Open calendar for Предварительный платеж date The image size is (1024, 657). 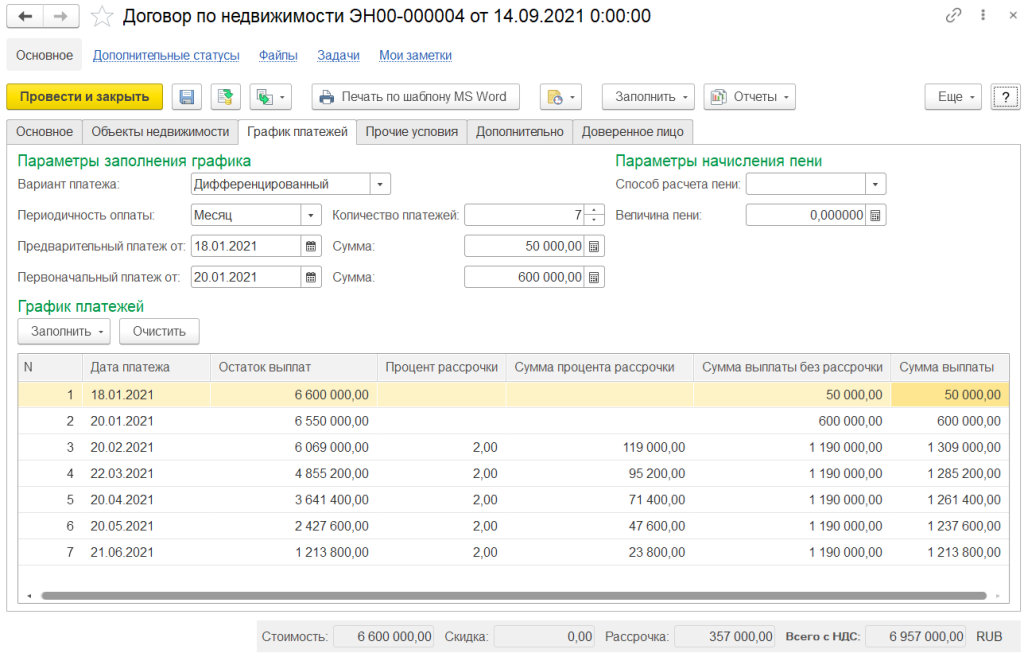pos(310,246)
